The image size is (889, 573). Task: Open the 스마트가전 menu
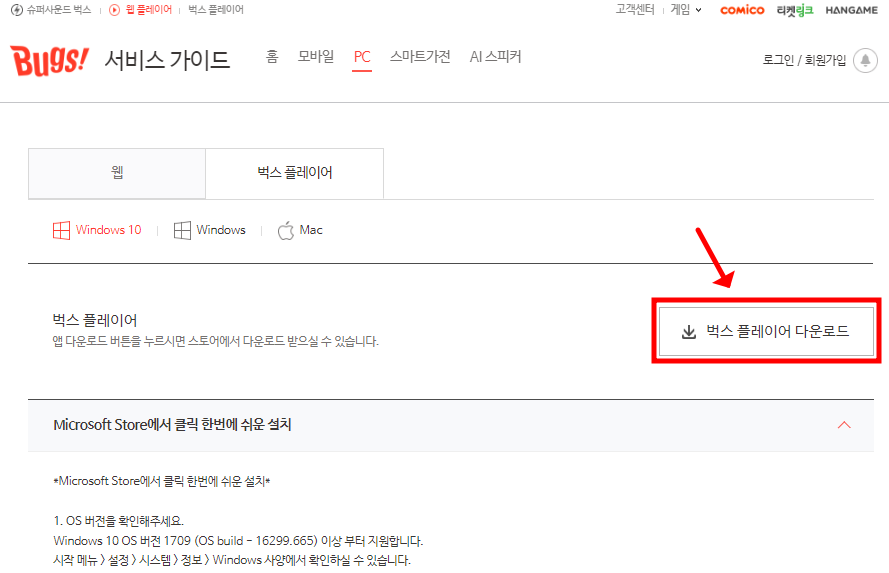[420, 57]
